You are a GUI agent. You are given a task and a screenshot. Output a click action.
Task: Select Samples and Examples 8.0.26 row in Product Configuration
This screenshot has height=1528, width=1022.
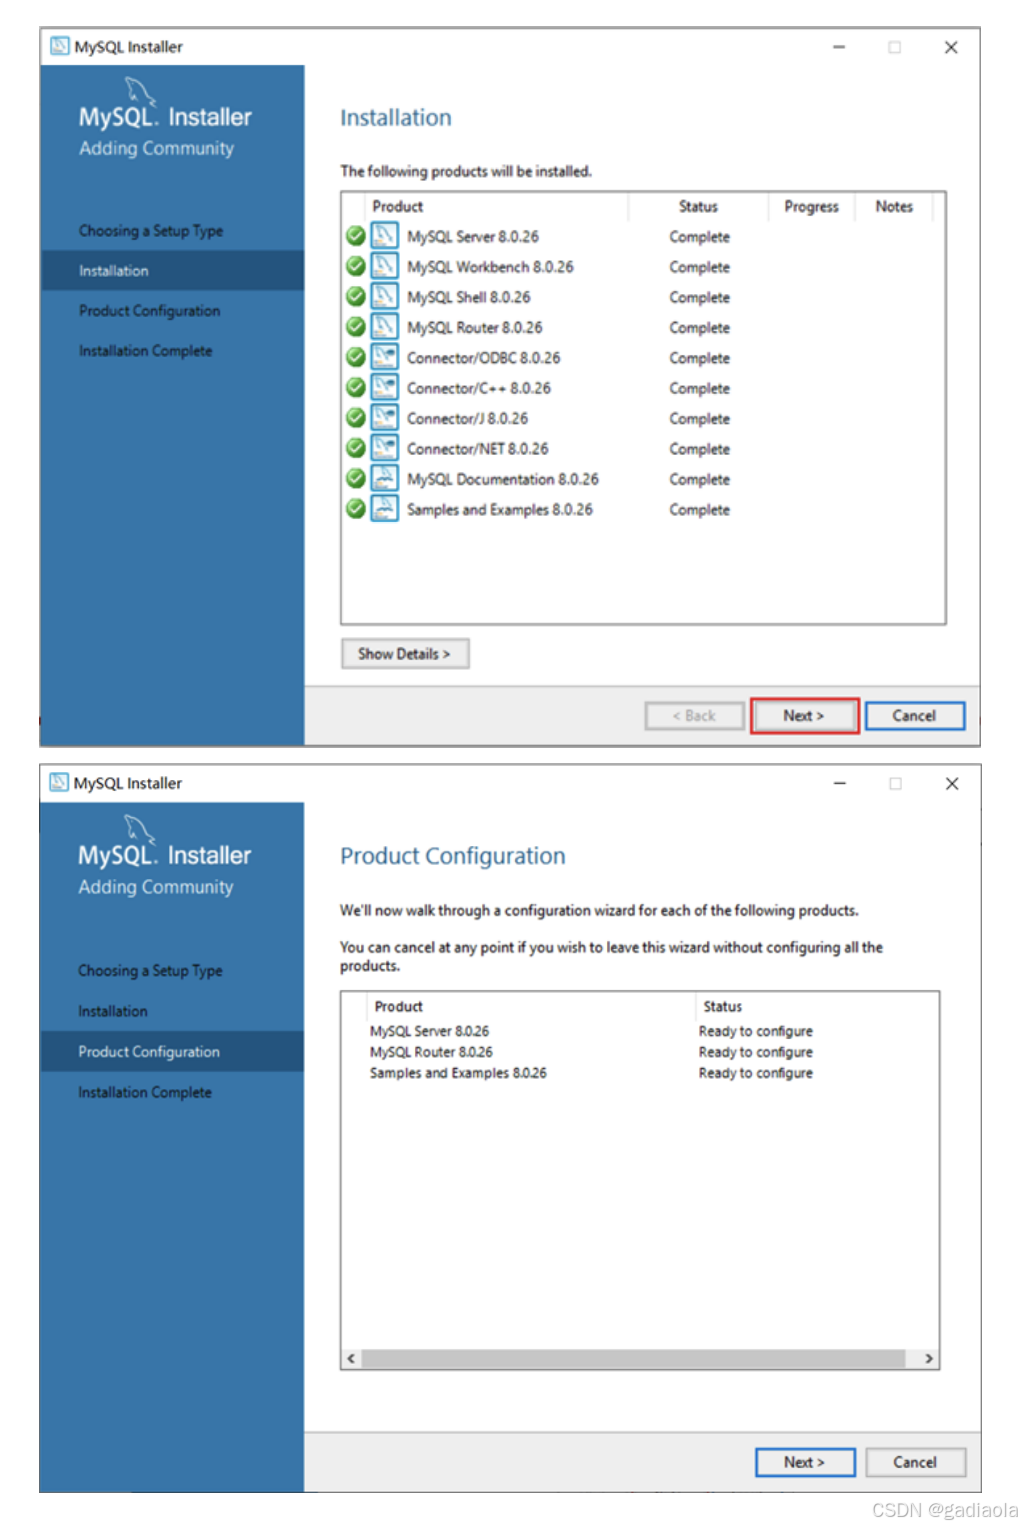tap(640, 1073)
